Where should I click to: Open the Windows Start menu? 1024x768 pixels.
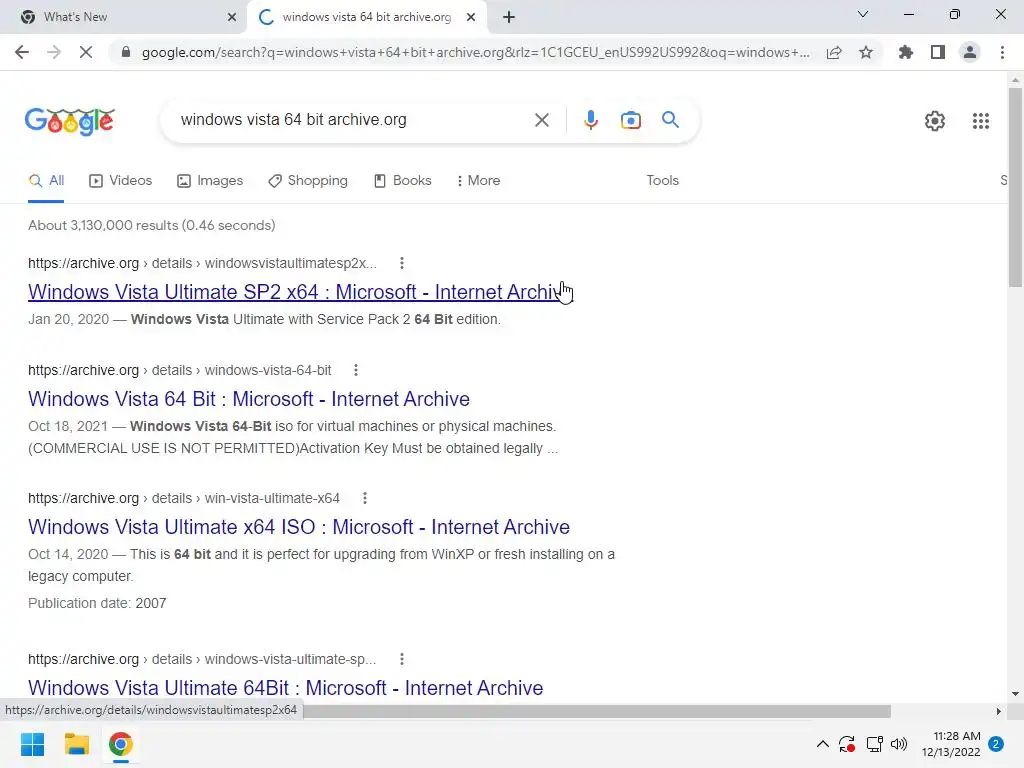tap(32, 744)
